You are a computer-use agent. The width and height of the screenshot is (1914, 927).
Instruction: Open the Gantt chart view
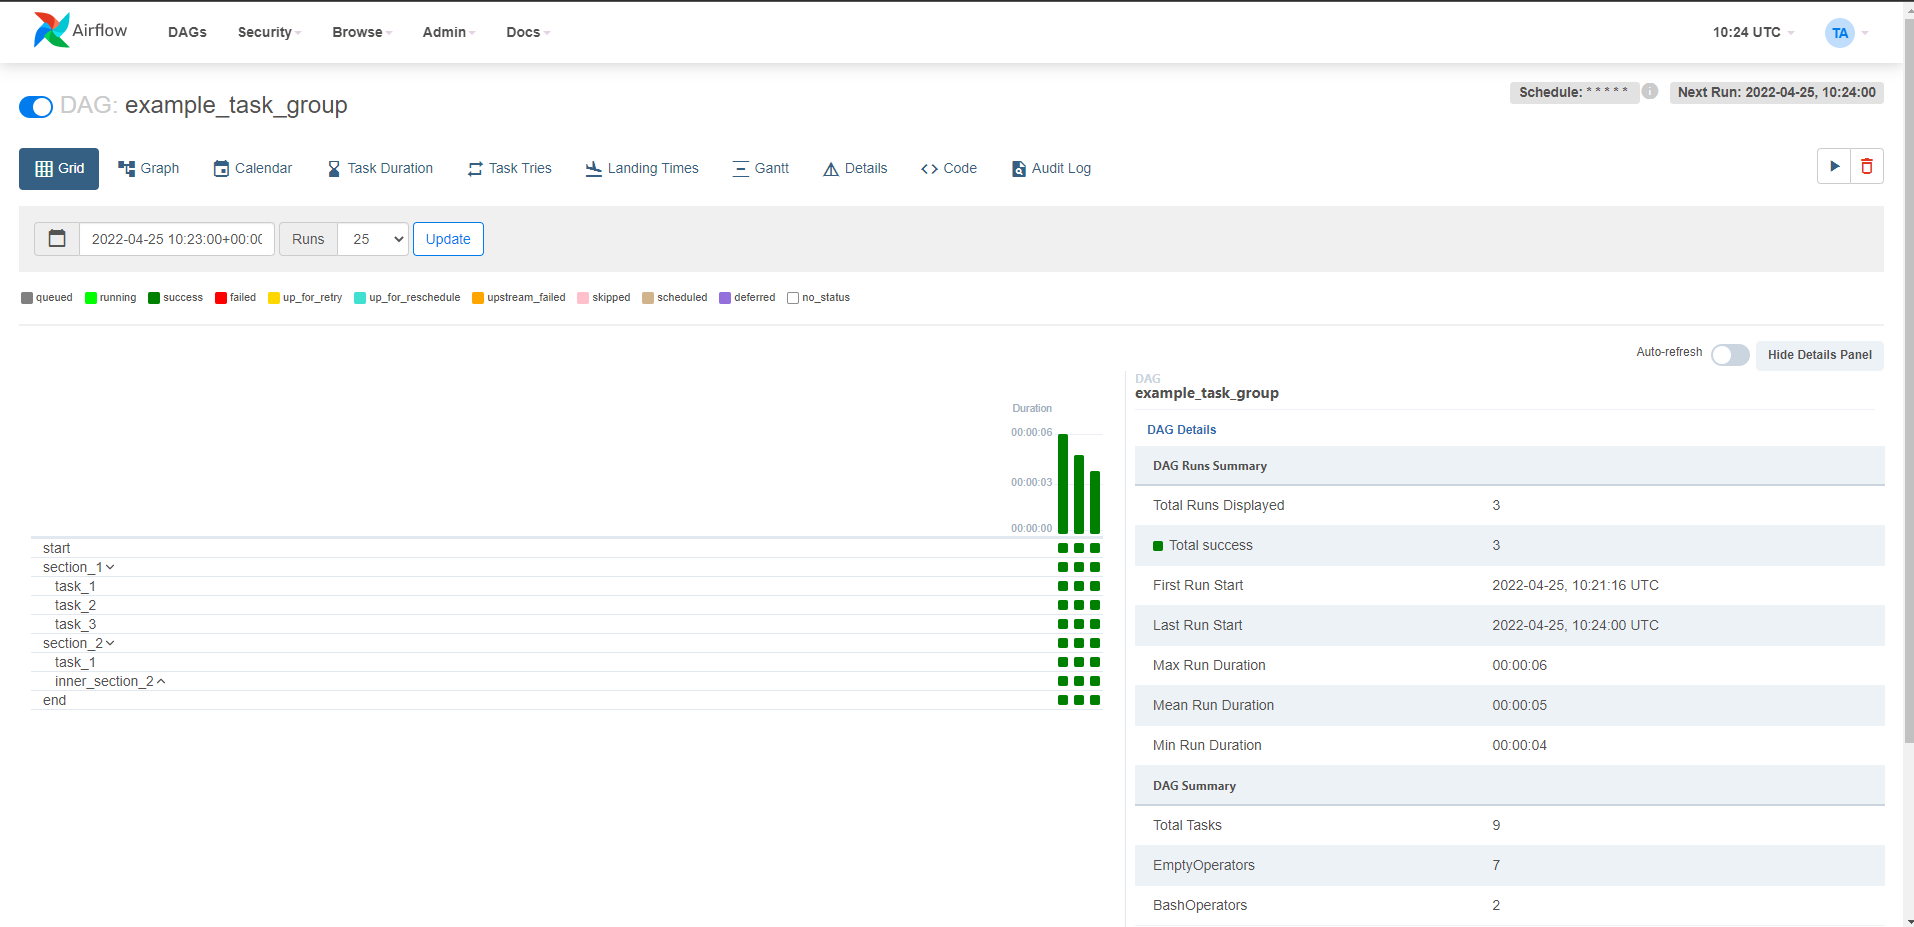click(760, 168)
